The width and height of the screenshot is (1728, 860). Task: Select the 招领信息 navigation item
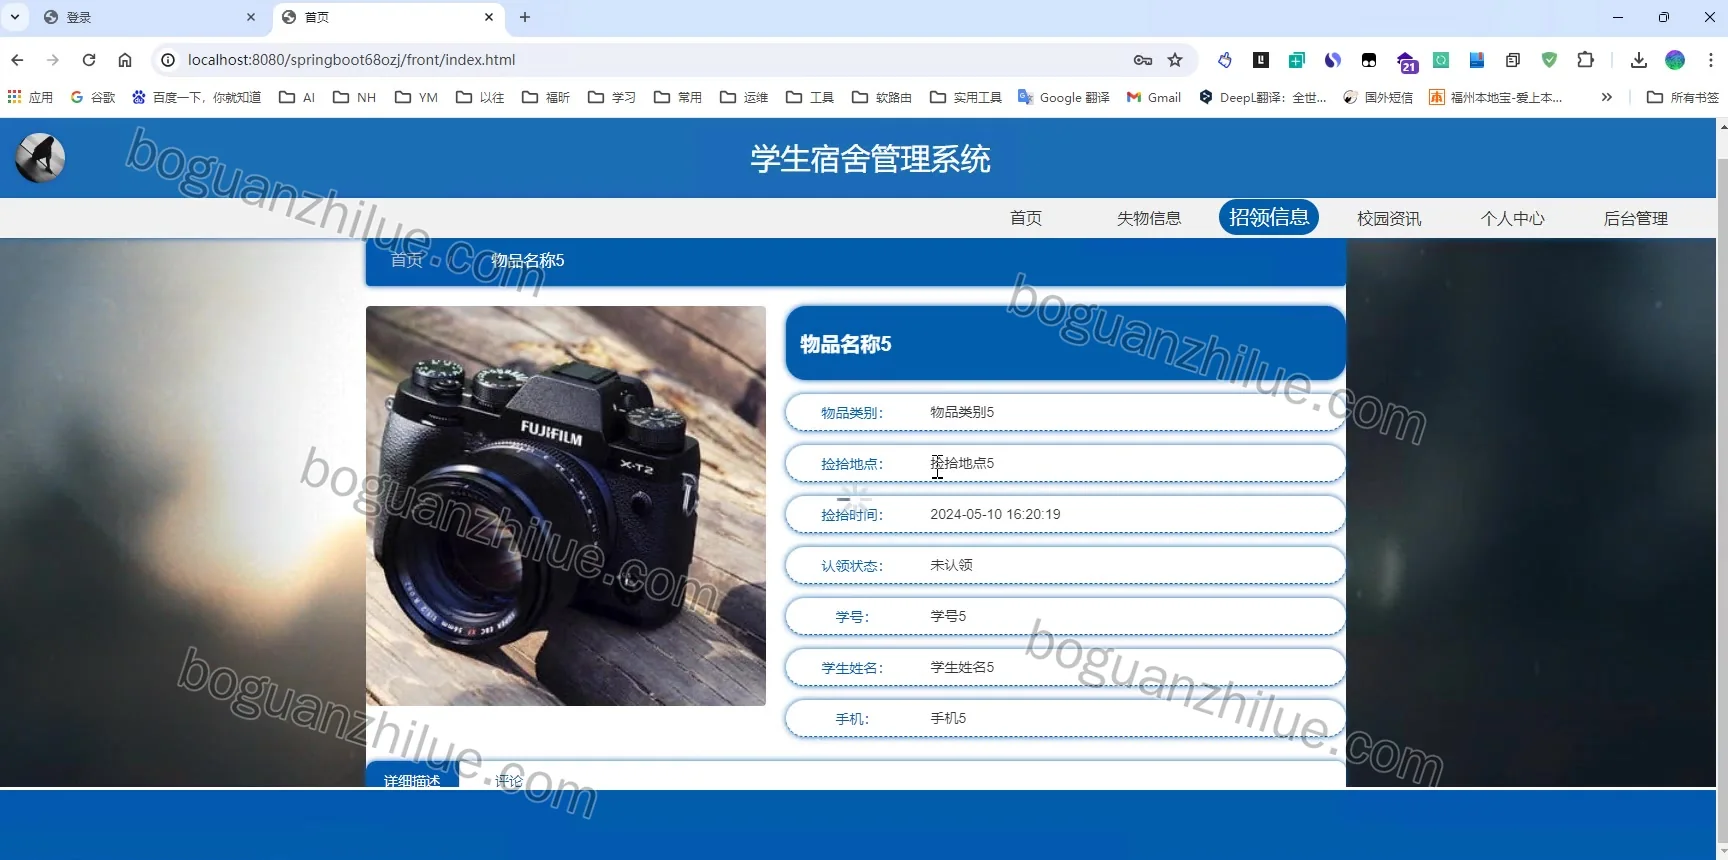tap(1269, 217)
